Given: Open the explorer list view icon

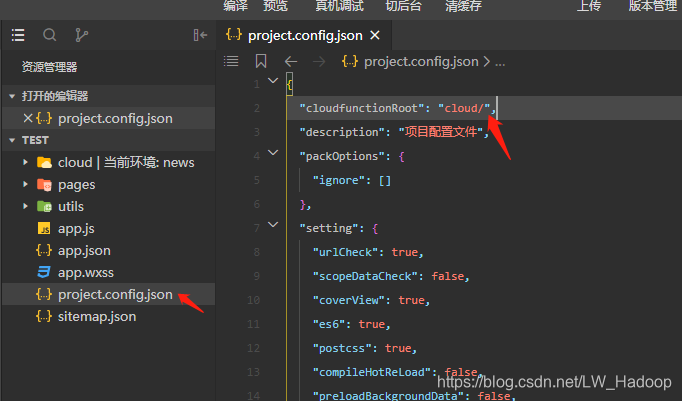Looking at the screenshot, I should pos(18,35).
